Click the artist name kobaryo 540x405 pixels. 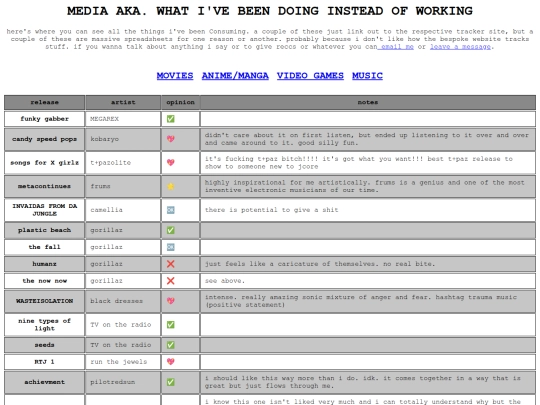click(x=104, y=139)
